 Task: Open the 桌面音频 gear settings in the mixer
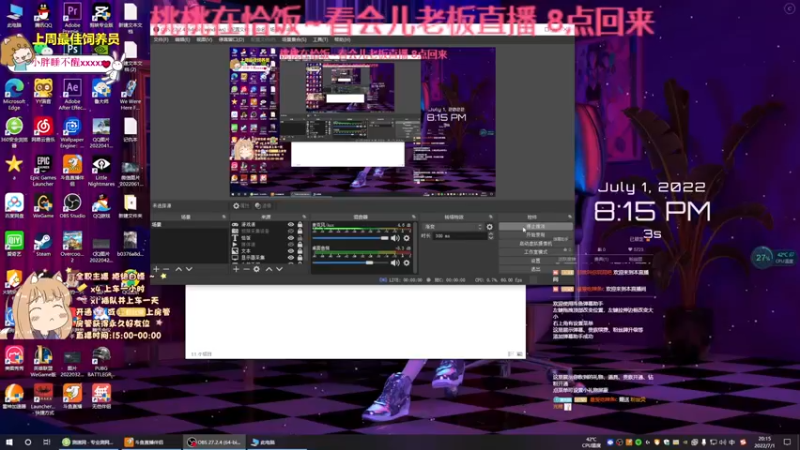tap(407, 263)
